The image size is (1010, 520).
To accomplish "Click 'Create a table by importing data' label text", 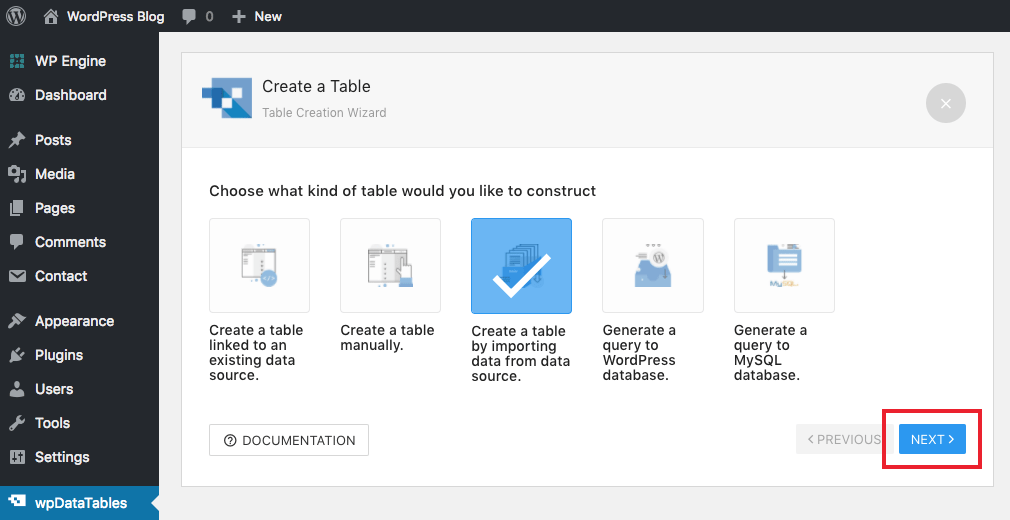I will [520, 354].
